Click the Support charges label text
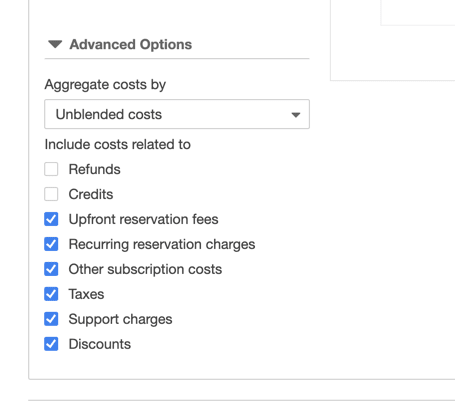This screenshot has width=455, height=411. (x=120, y=319)
